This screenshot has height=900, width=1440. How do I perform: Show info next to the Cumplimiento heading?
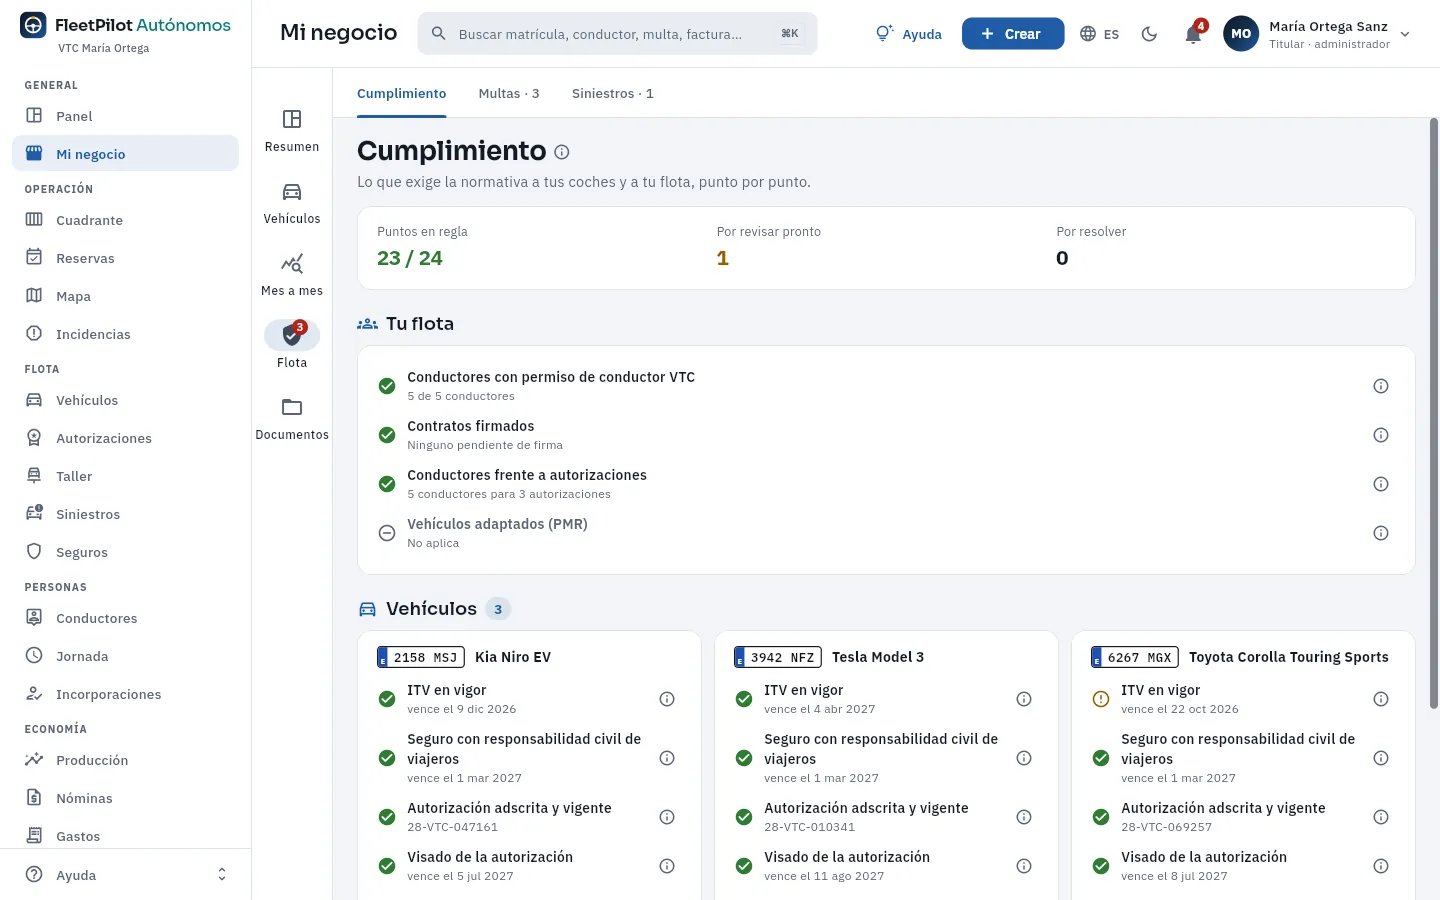click(562, 152)
